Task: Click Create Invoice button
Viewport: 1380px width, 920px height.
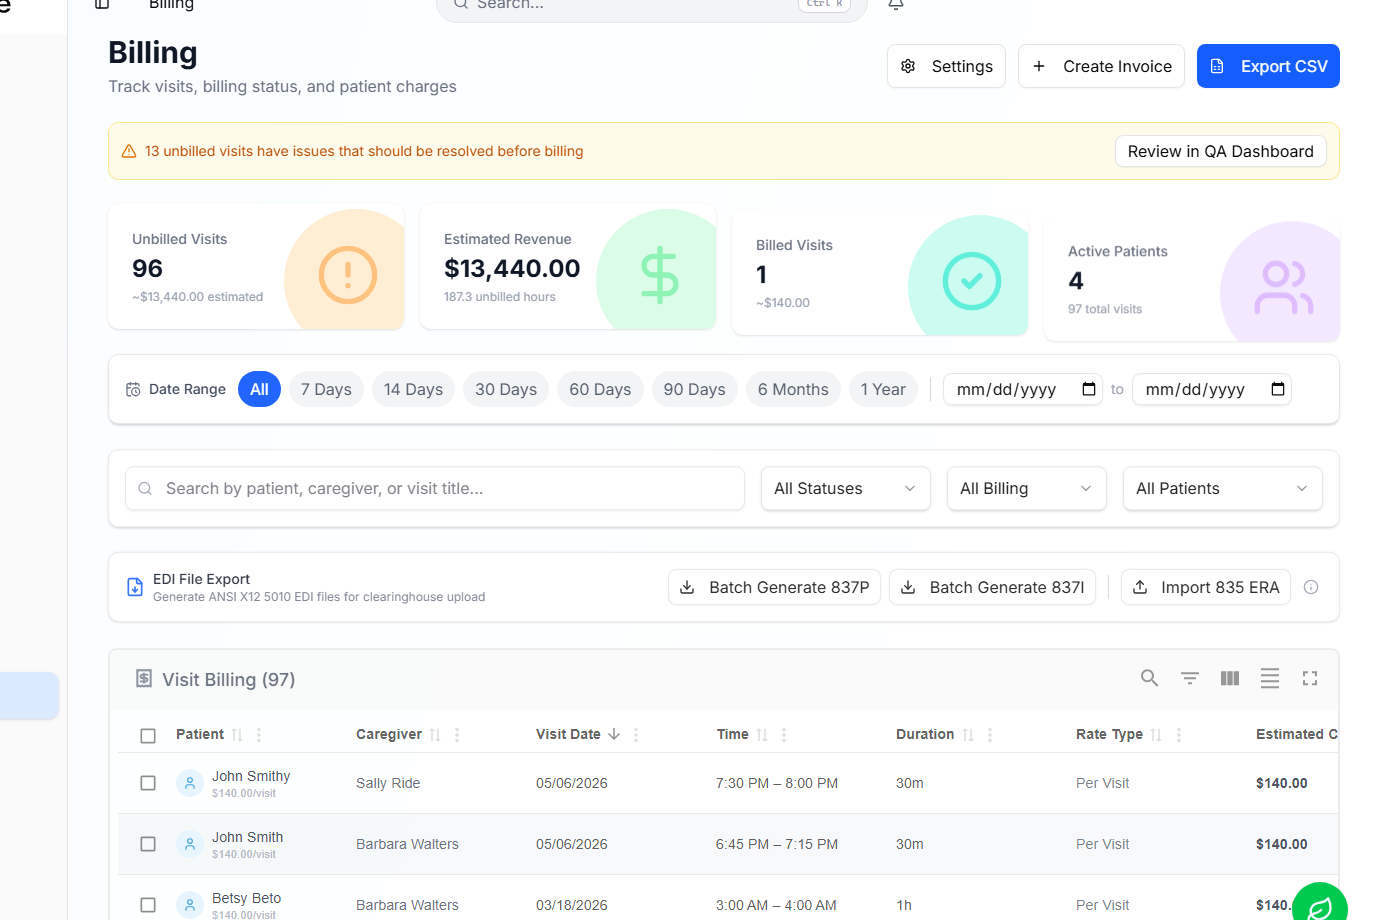Action: (x=1101, y=66)
